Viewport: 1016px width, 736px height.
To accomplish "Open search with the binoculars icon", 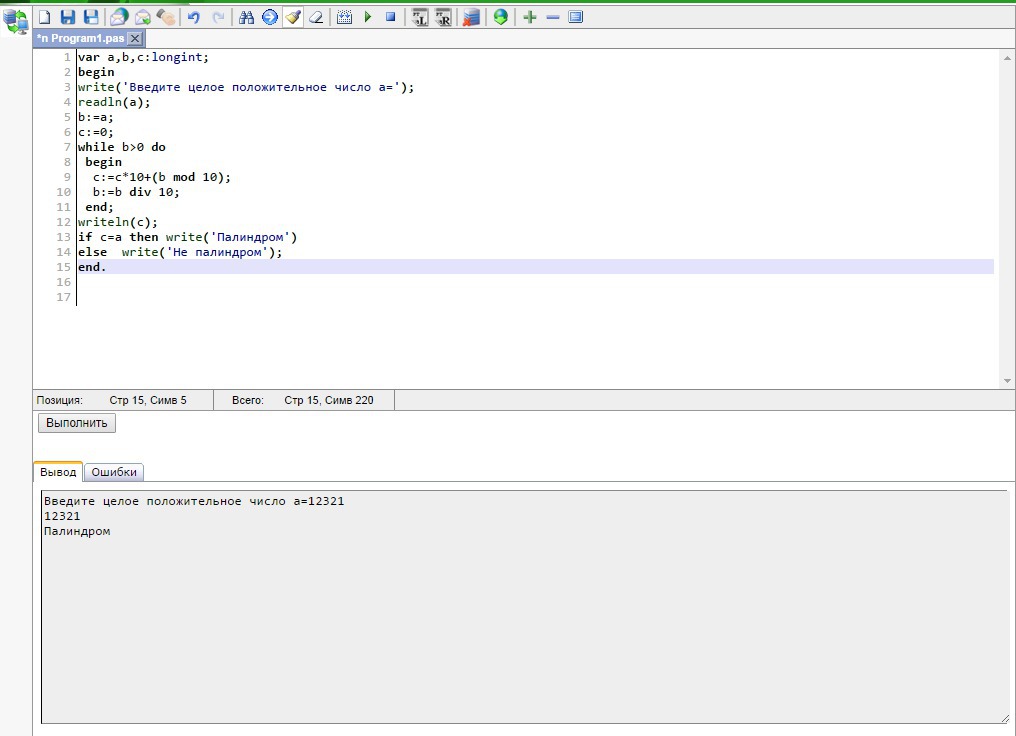I will (246, 17).
